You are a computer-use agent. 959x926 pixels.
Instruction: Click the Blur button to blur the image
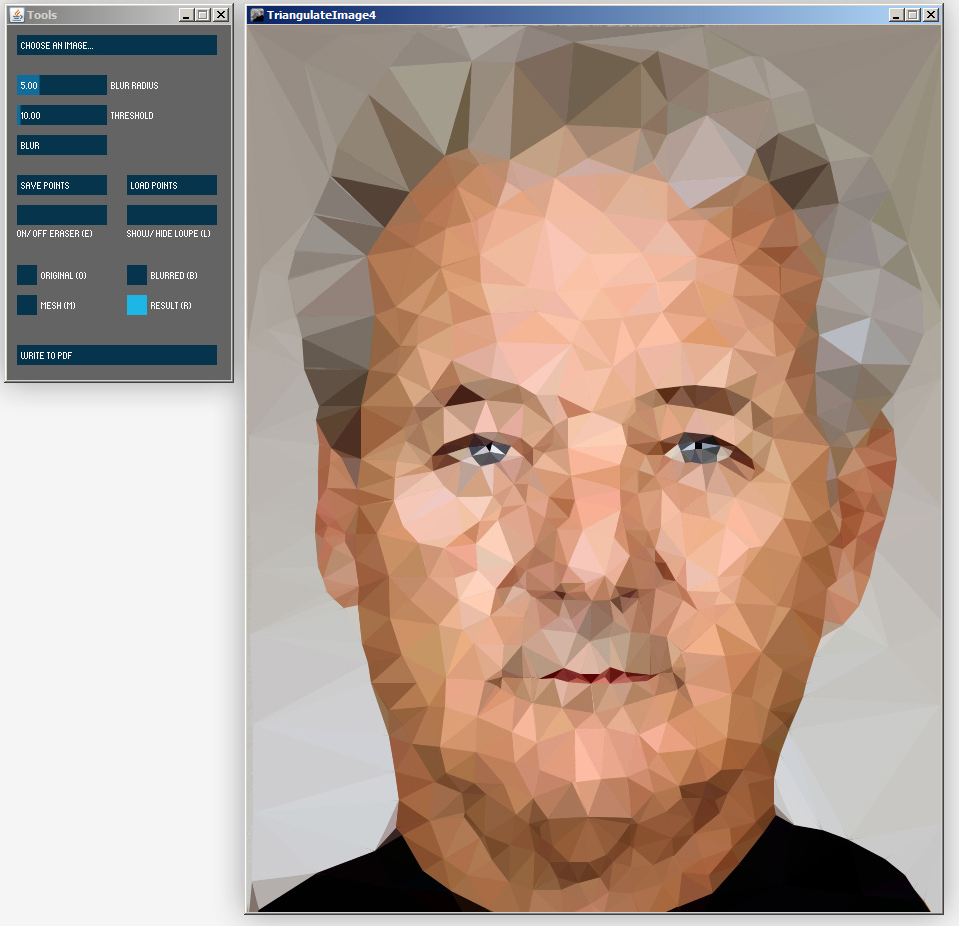61,145
